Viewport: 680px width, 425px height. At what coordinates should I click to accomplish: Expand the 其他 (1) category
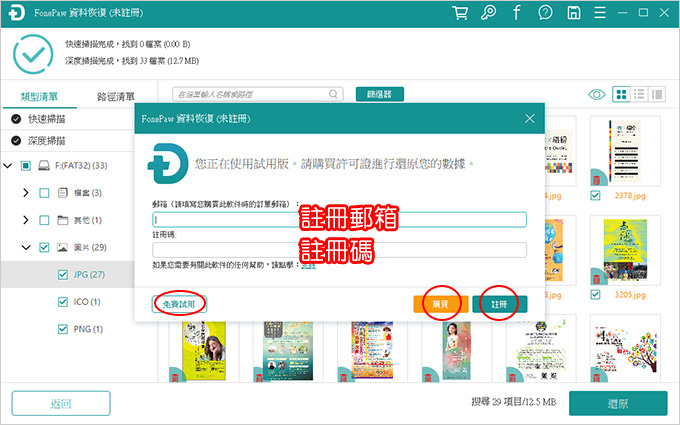click(26, 220)
